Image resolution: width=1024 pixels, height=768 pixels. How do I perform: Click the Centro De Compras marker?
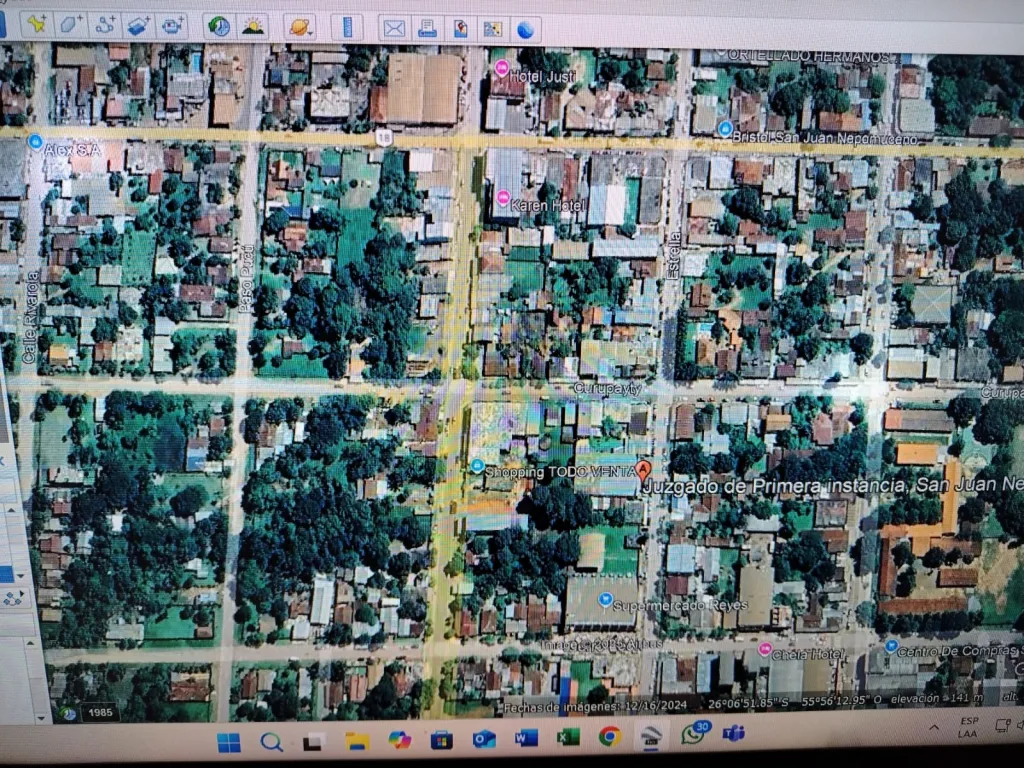891,647
